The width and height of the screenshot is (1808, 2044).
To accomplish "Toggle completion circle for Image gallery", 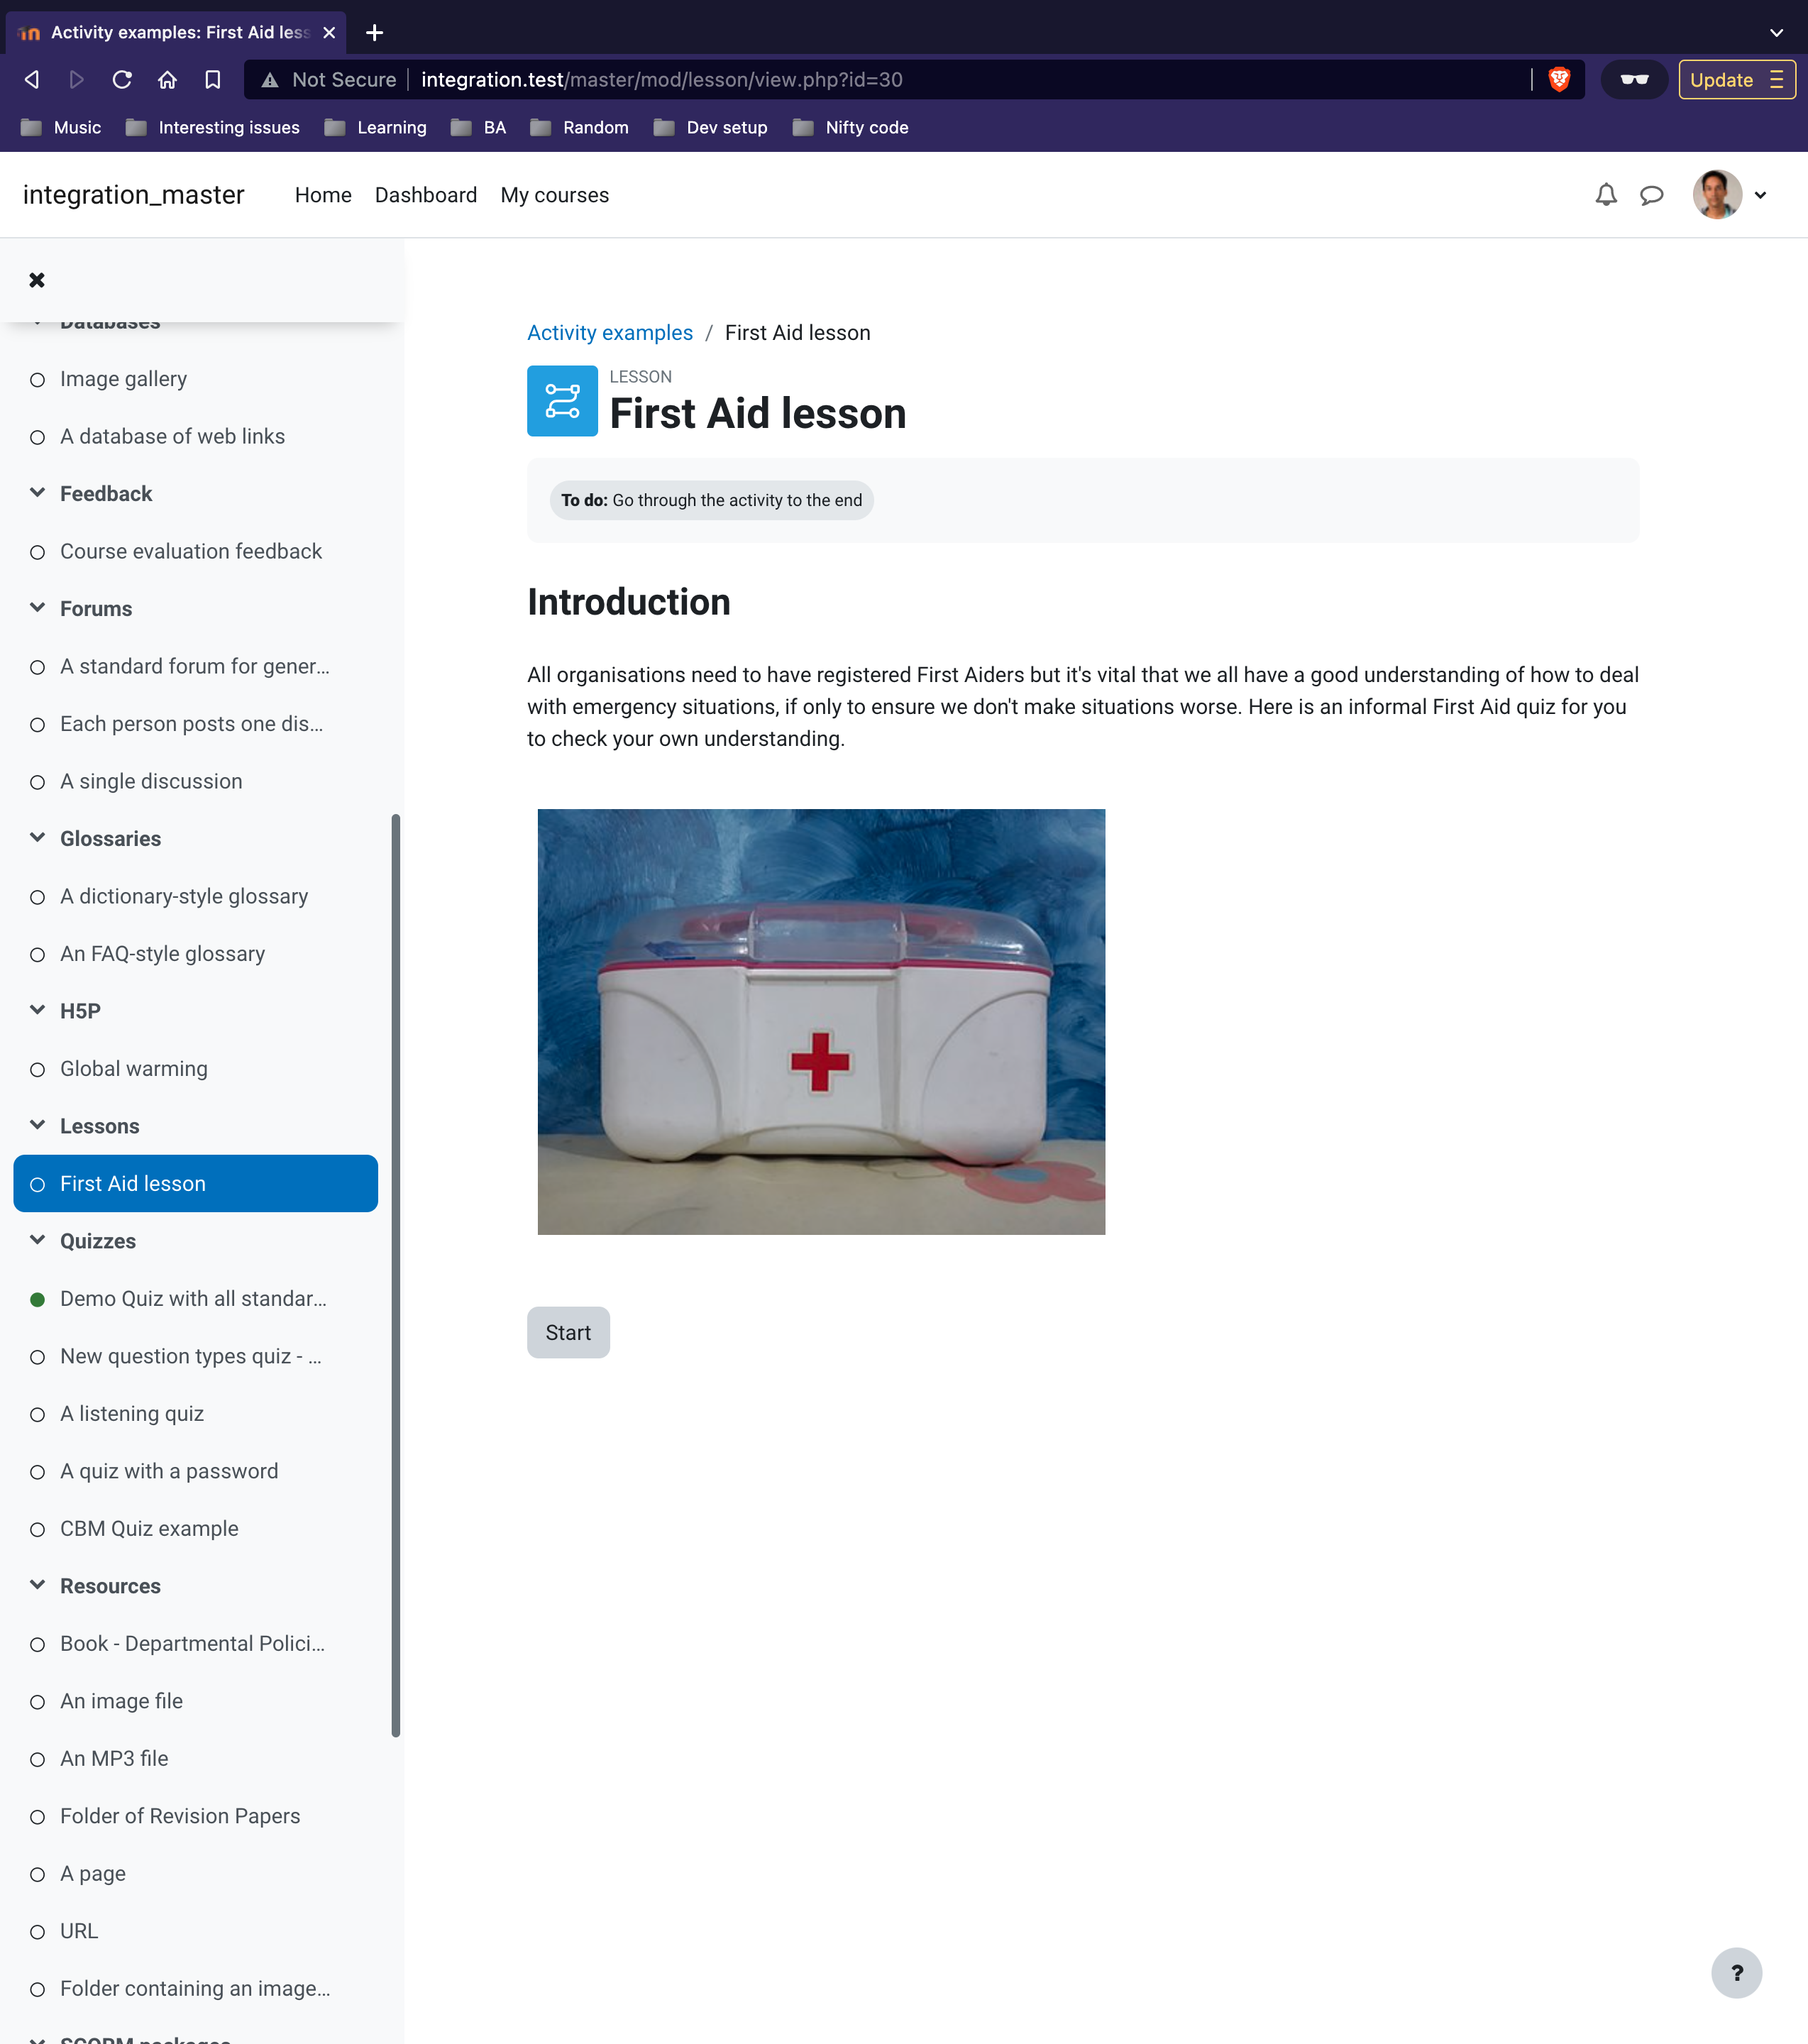I will coord(37,380).
